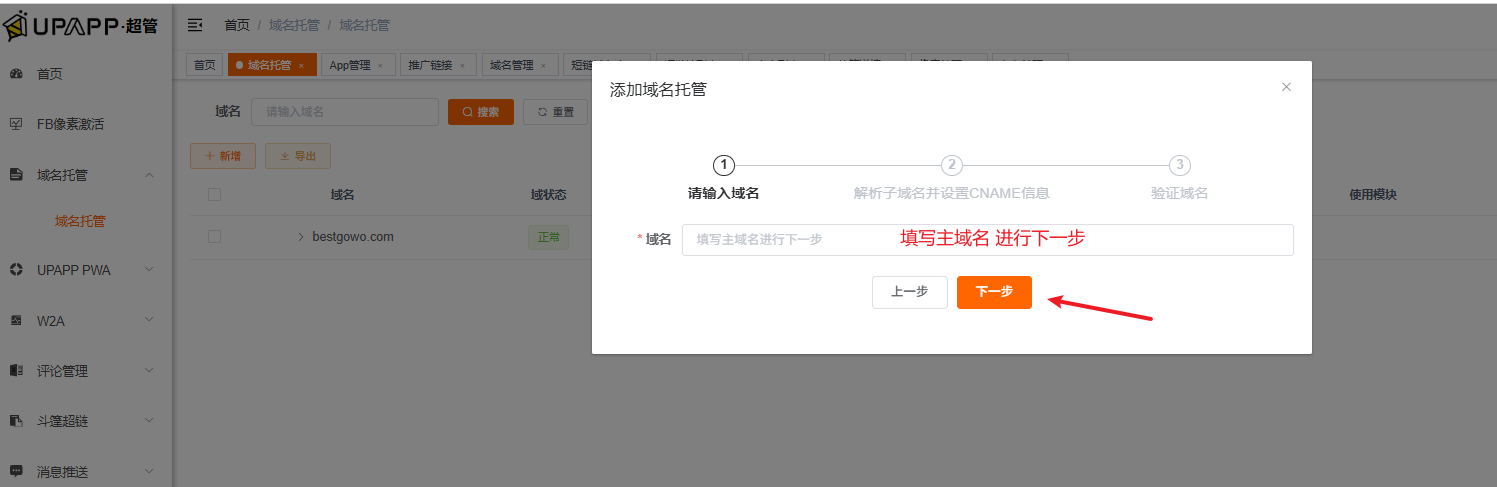Focus the dialog 域名 input field
Image resolution: width=1497 pixels, height=487 pixels.
click(x=988, y=240)
